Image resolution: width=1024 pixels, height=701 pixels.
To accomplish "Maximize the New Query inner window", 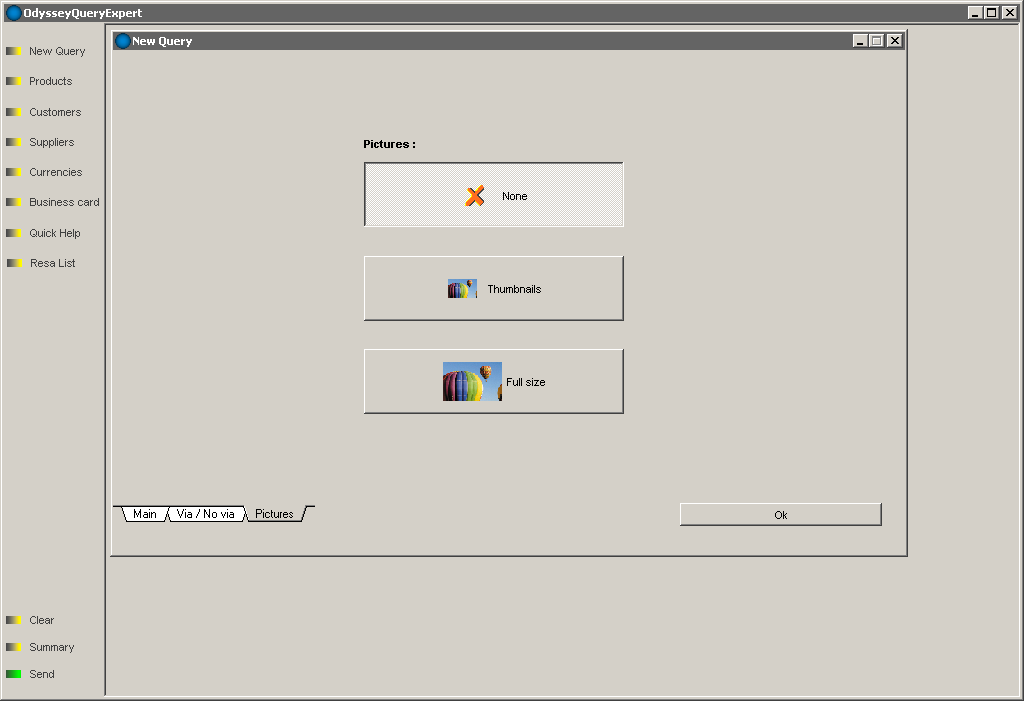I will [x=876, y=41].
